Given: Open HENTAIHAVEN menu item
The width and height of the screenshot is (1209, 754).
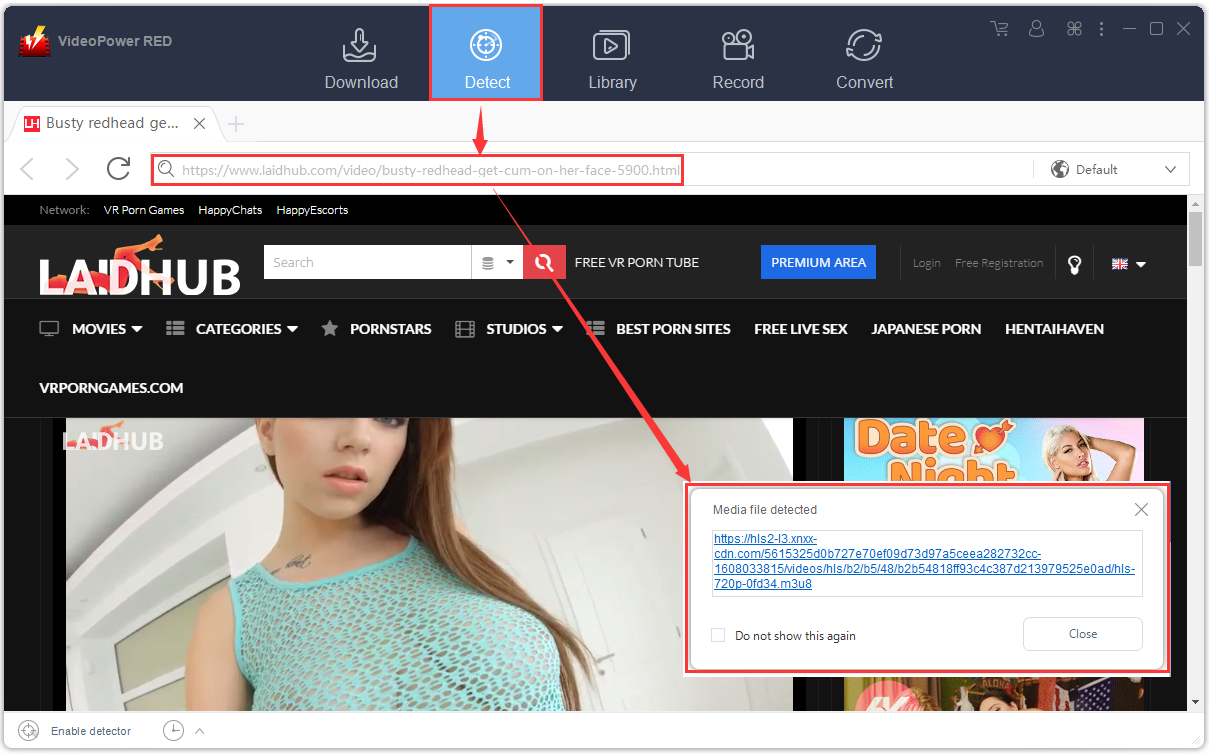Looking at the screenshot, I should click(x=1054, y=328).
